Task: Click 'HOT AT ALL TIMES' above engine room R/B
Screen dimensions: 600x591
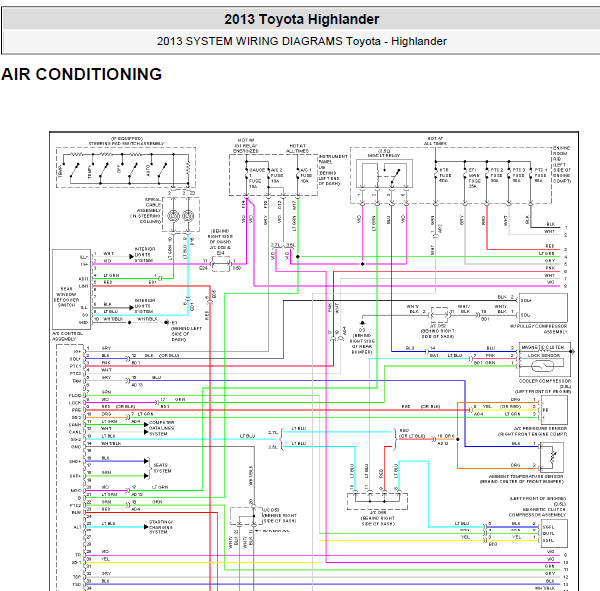Action: (x=435, y=141)
